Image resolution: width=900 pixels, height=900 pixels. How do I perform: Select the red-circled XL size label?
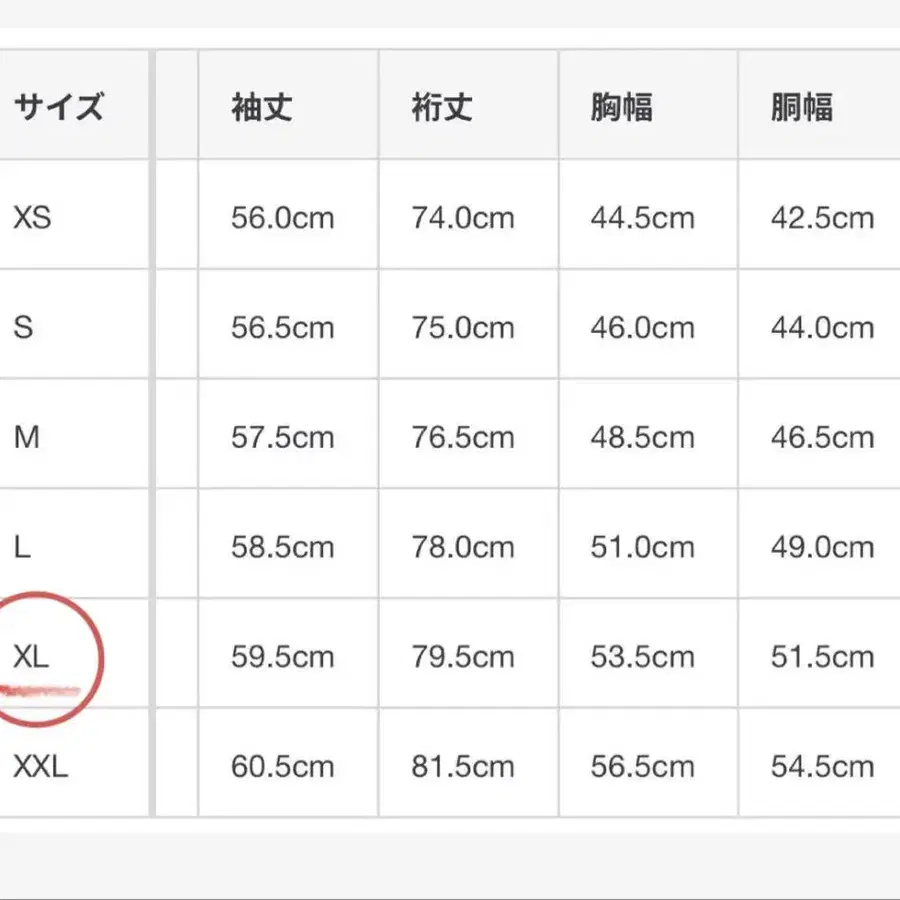[32, 657]
